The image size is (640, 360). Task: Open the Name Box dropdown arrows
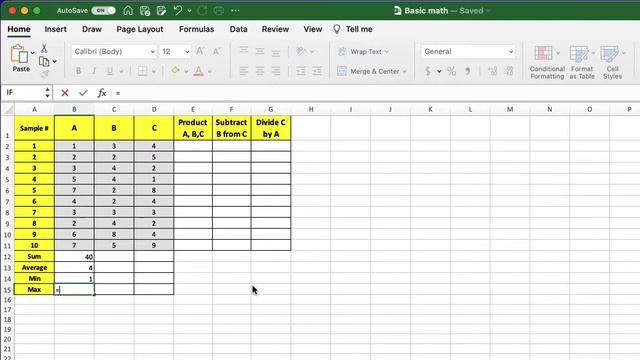(48, 93)
